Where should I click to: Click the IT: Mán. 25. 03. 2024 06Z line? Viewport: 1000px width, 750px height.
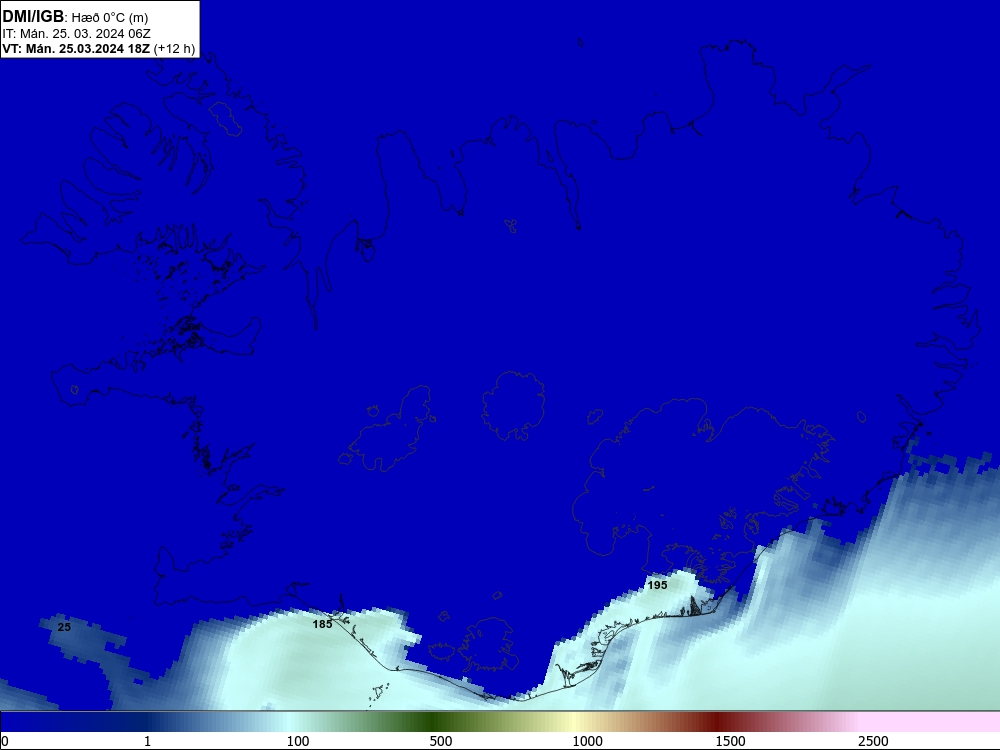[x=77, y=34]
